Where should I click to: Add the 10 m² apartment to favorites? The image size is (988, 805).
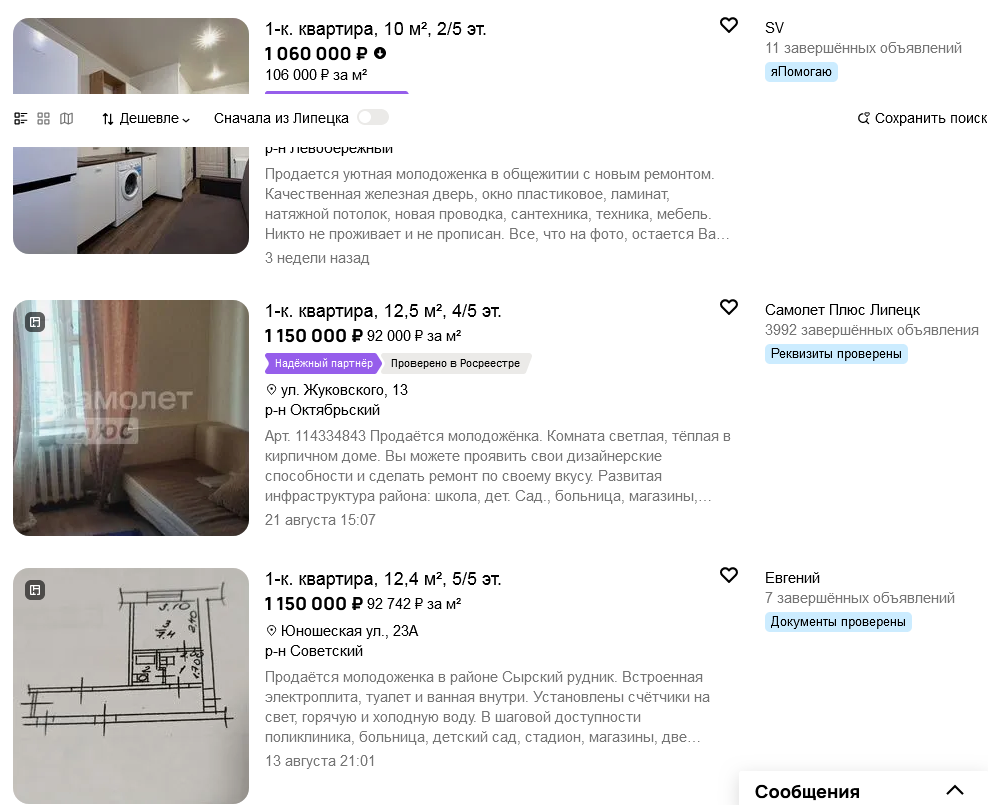728,25
